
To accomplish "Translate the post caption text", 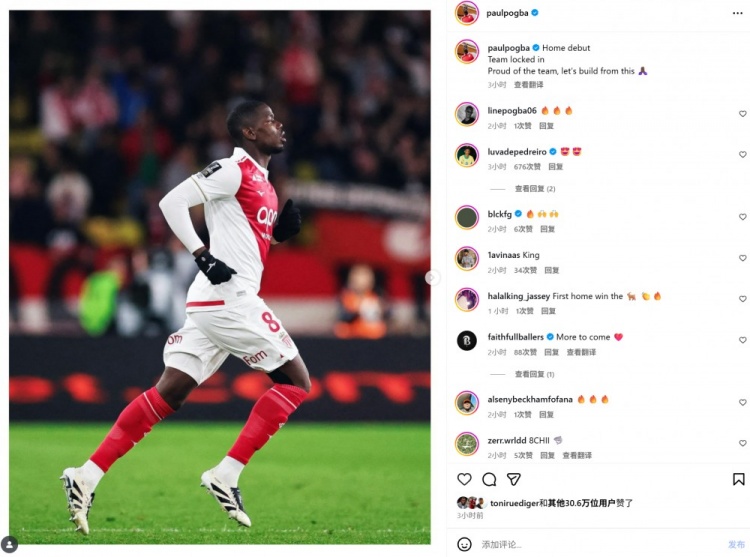I will [x=529, y=85].
